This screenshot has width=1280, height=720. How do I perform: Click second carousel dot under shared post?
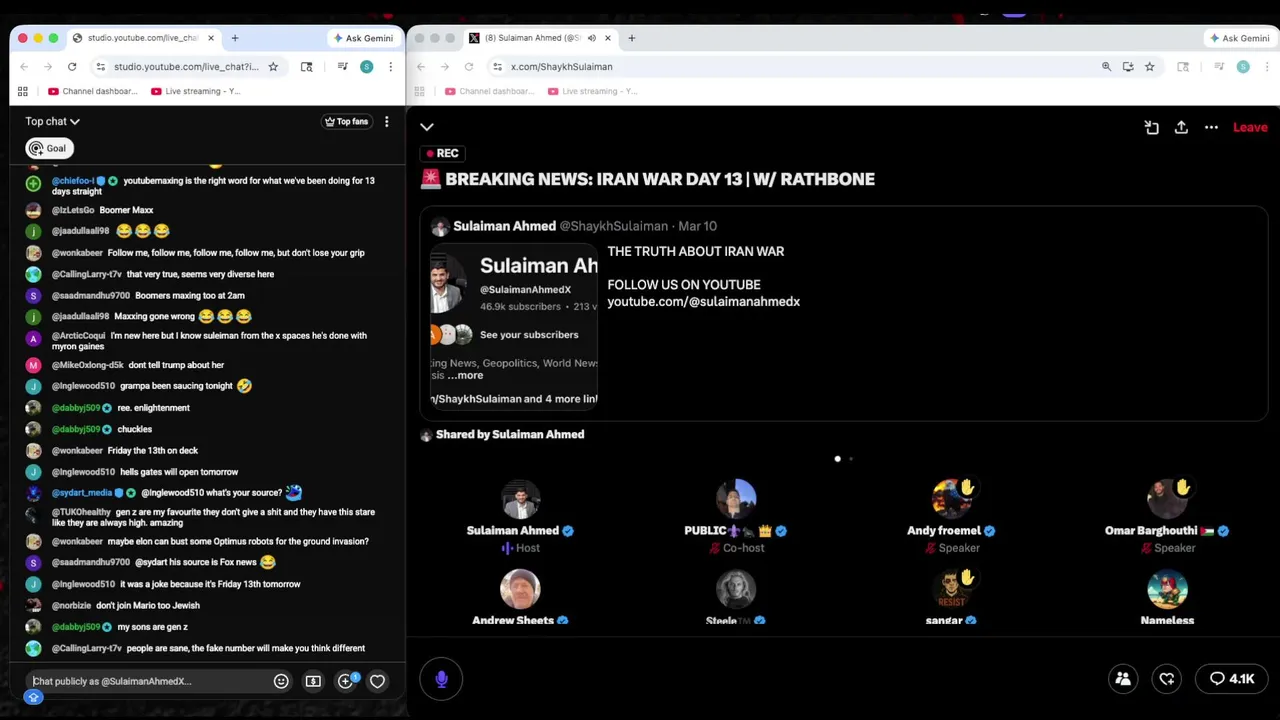pos(851,459)
